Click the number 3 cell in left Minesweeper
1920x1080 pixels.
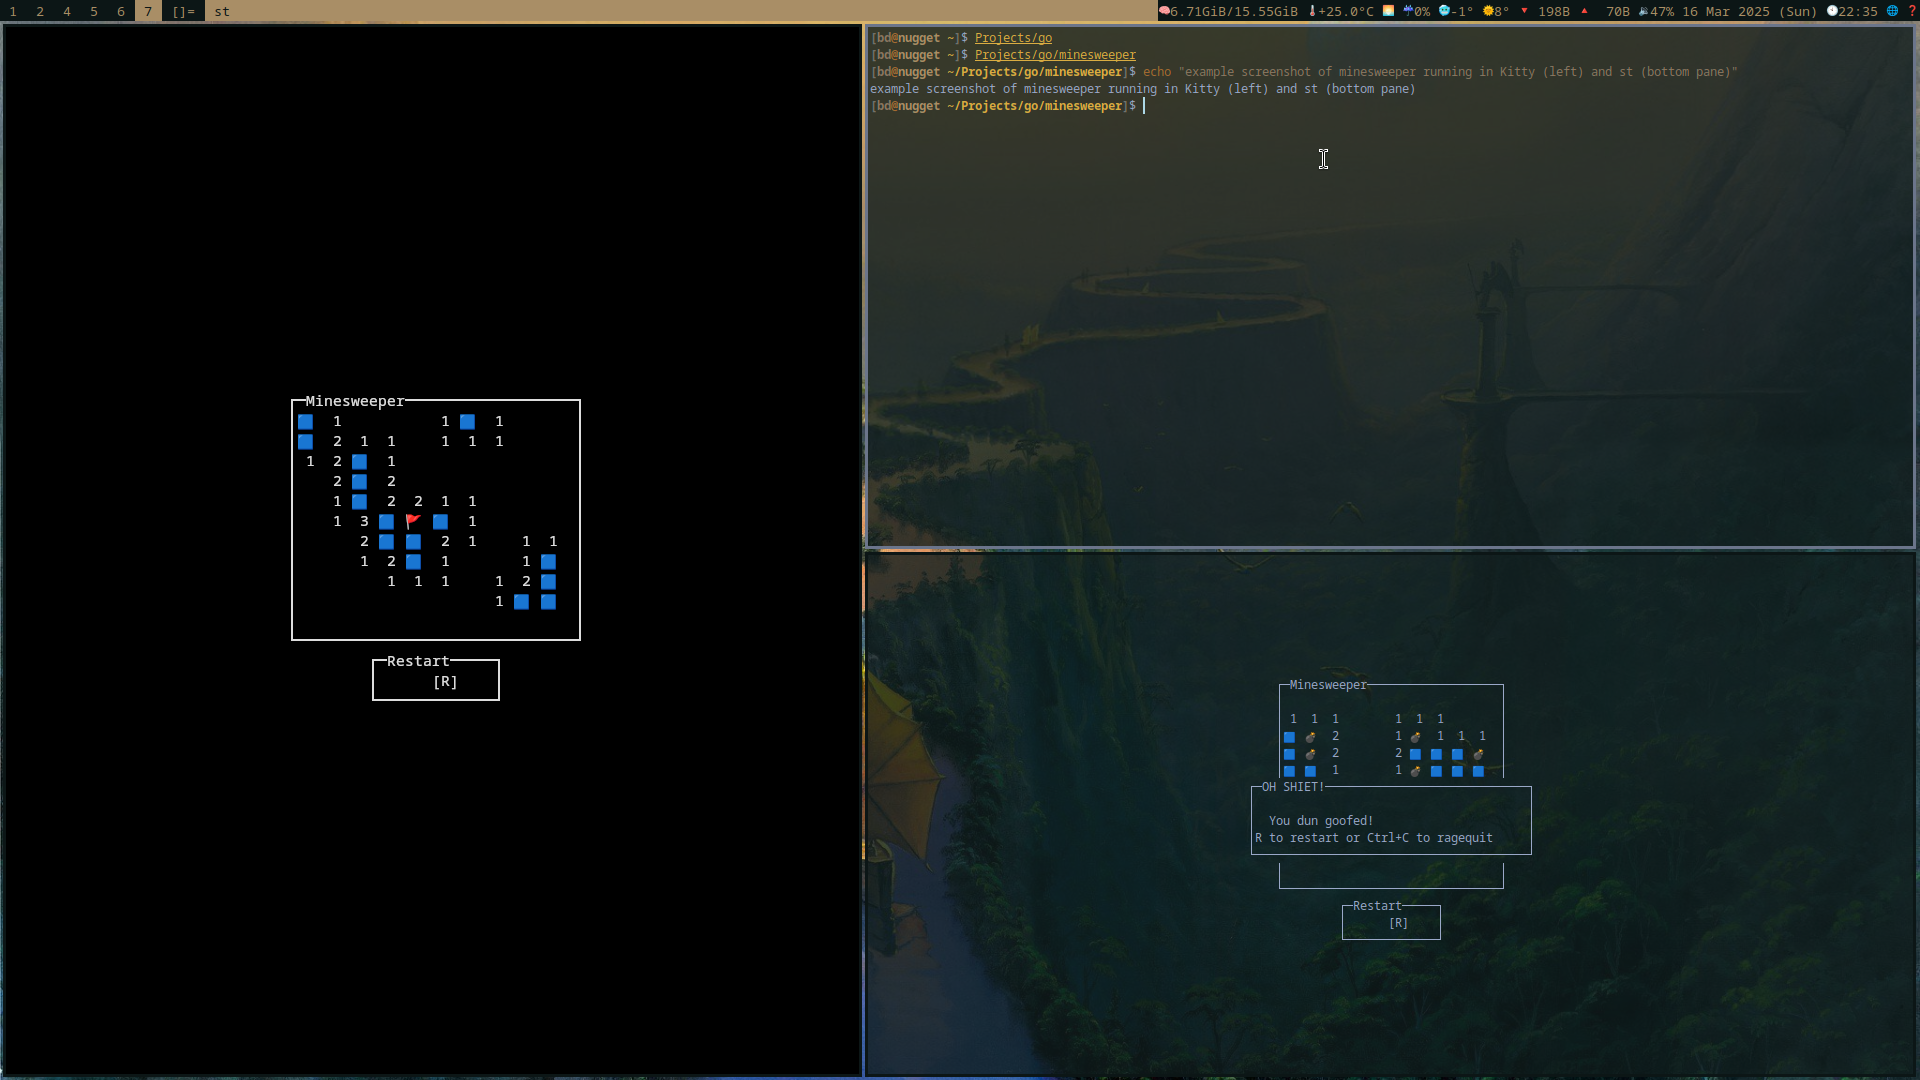point(364,521)
